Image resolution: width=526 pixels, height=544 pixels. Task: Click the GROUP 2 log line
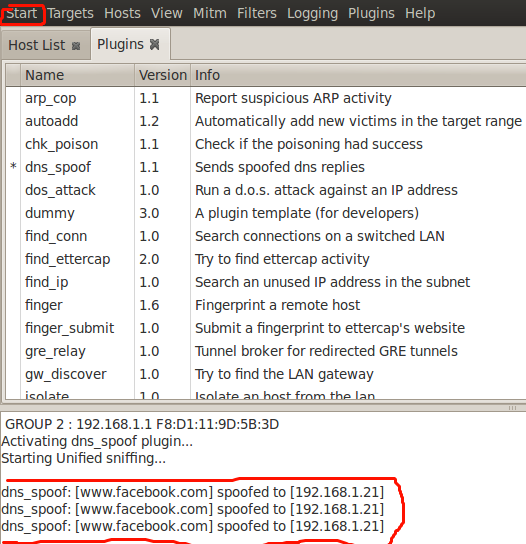(x=142, y=424)
